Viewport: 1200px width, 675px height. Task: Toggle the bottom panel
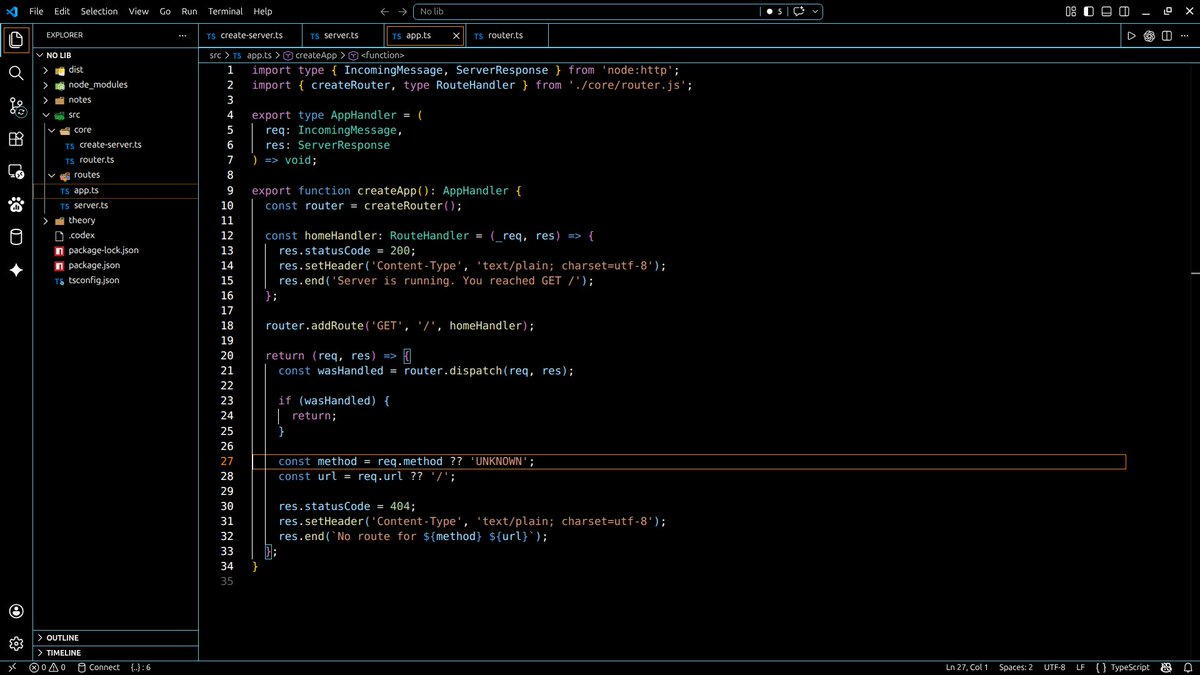tap(1104, 11)
